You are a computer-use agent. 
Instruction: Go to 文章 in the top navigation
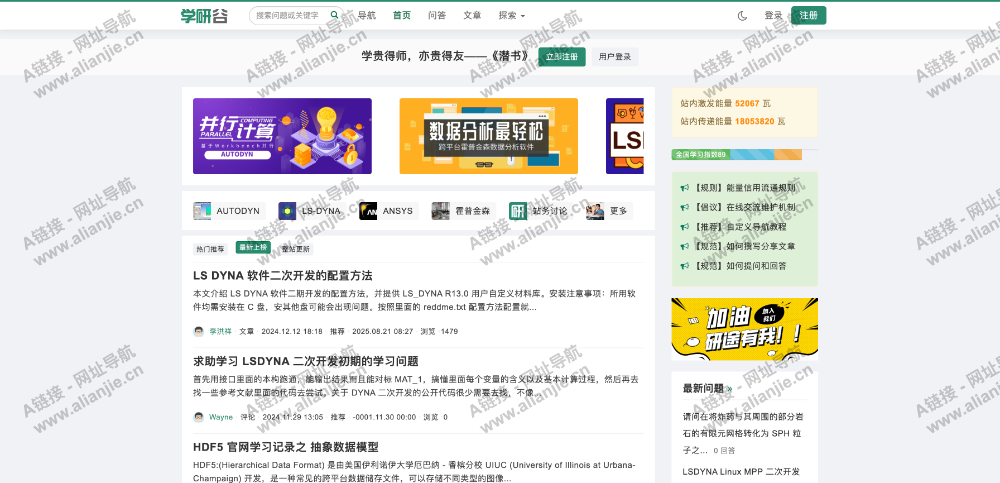pos(472,15)
